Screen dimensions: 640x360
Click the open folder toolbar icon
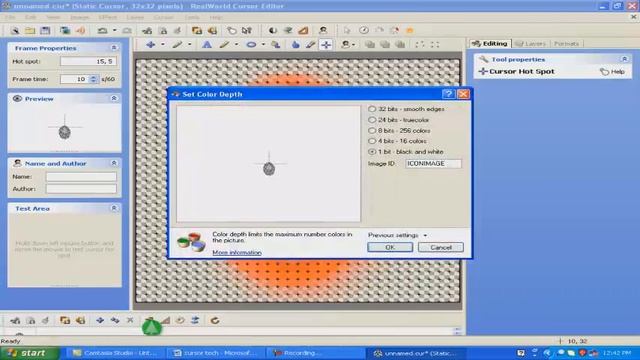30,31
